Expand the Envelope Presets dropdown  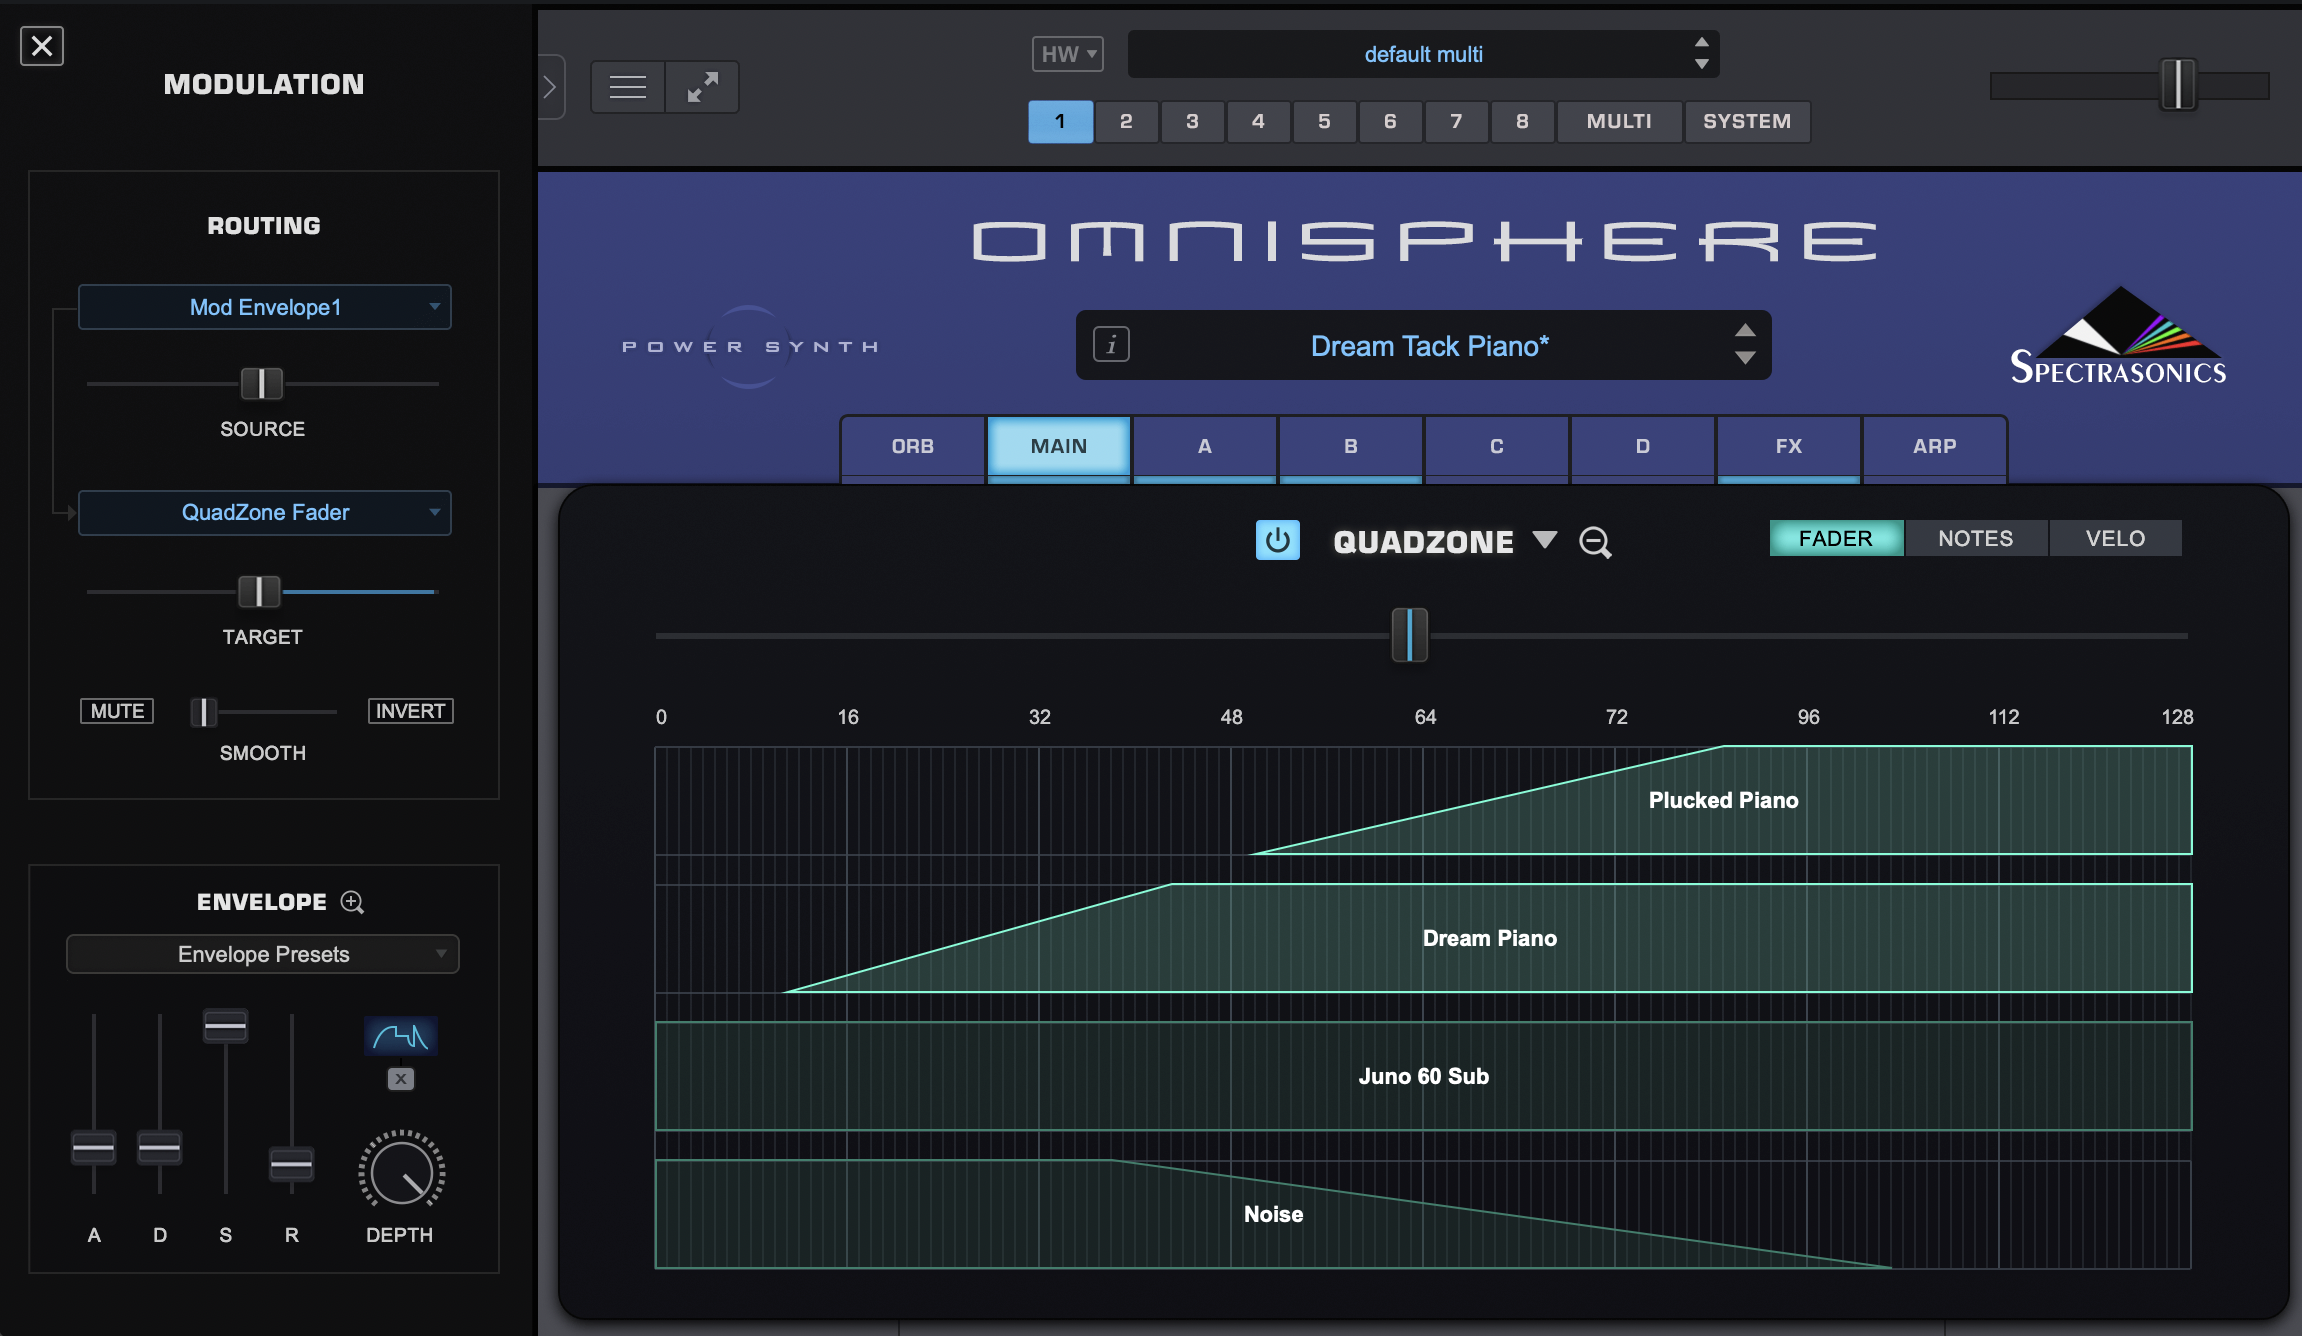coord(263,954)
